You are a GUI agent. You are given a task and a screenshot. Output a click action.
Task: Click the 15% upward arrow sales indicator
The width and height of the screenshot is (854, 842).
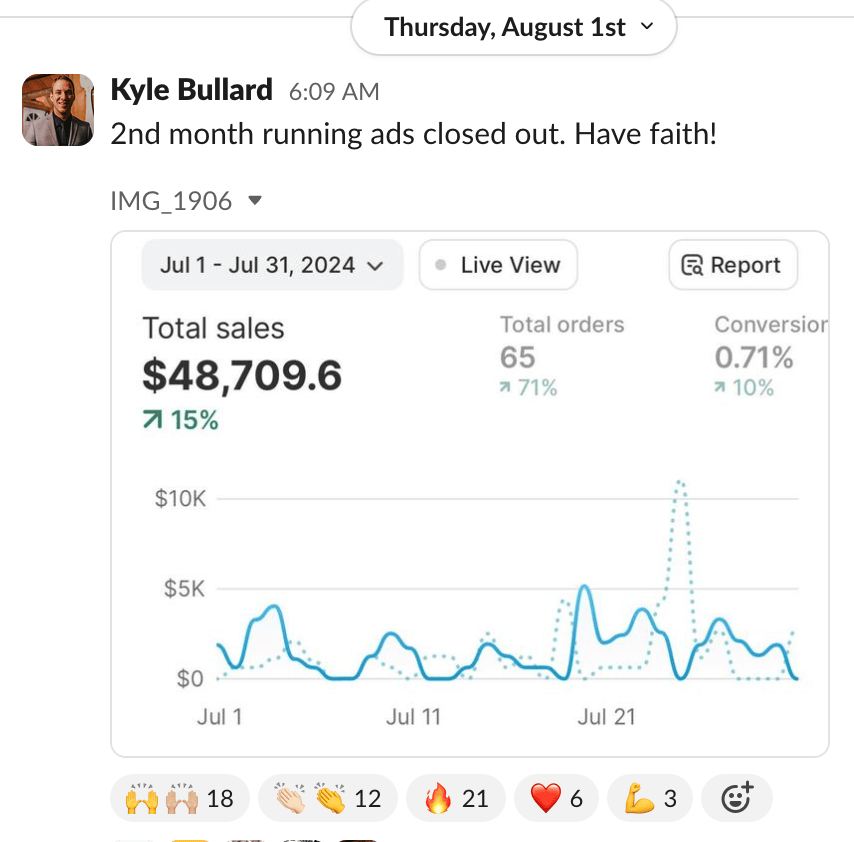click(180, 420)
